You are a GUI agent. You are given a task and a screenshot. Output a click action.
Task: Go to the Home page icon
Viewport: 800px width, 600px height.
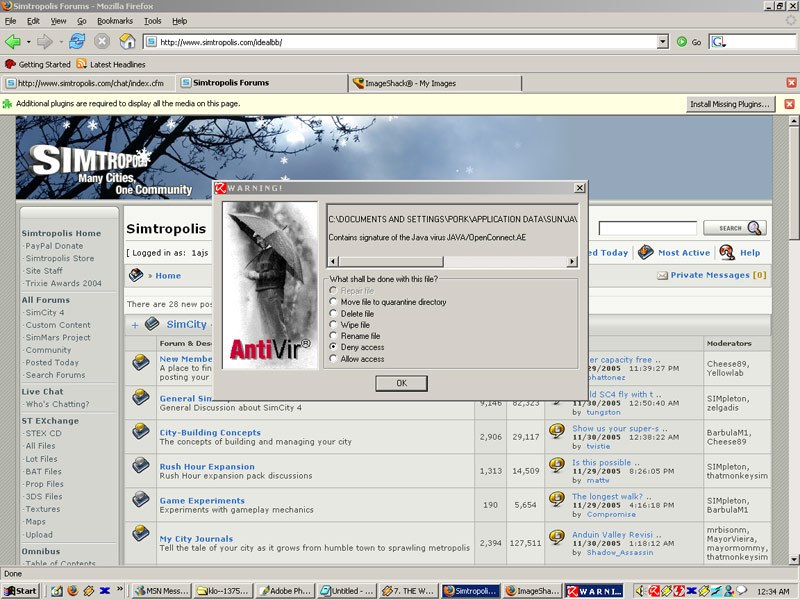pos(127,41)
